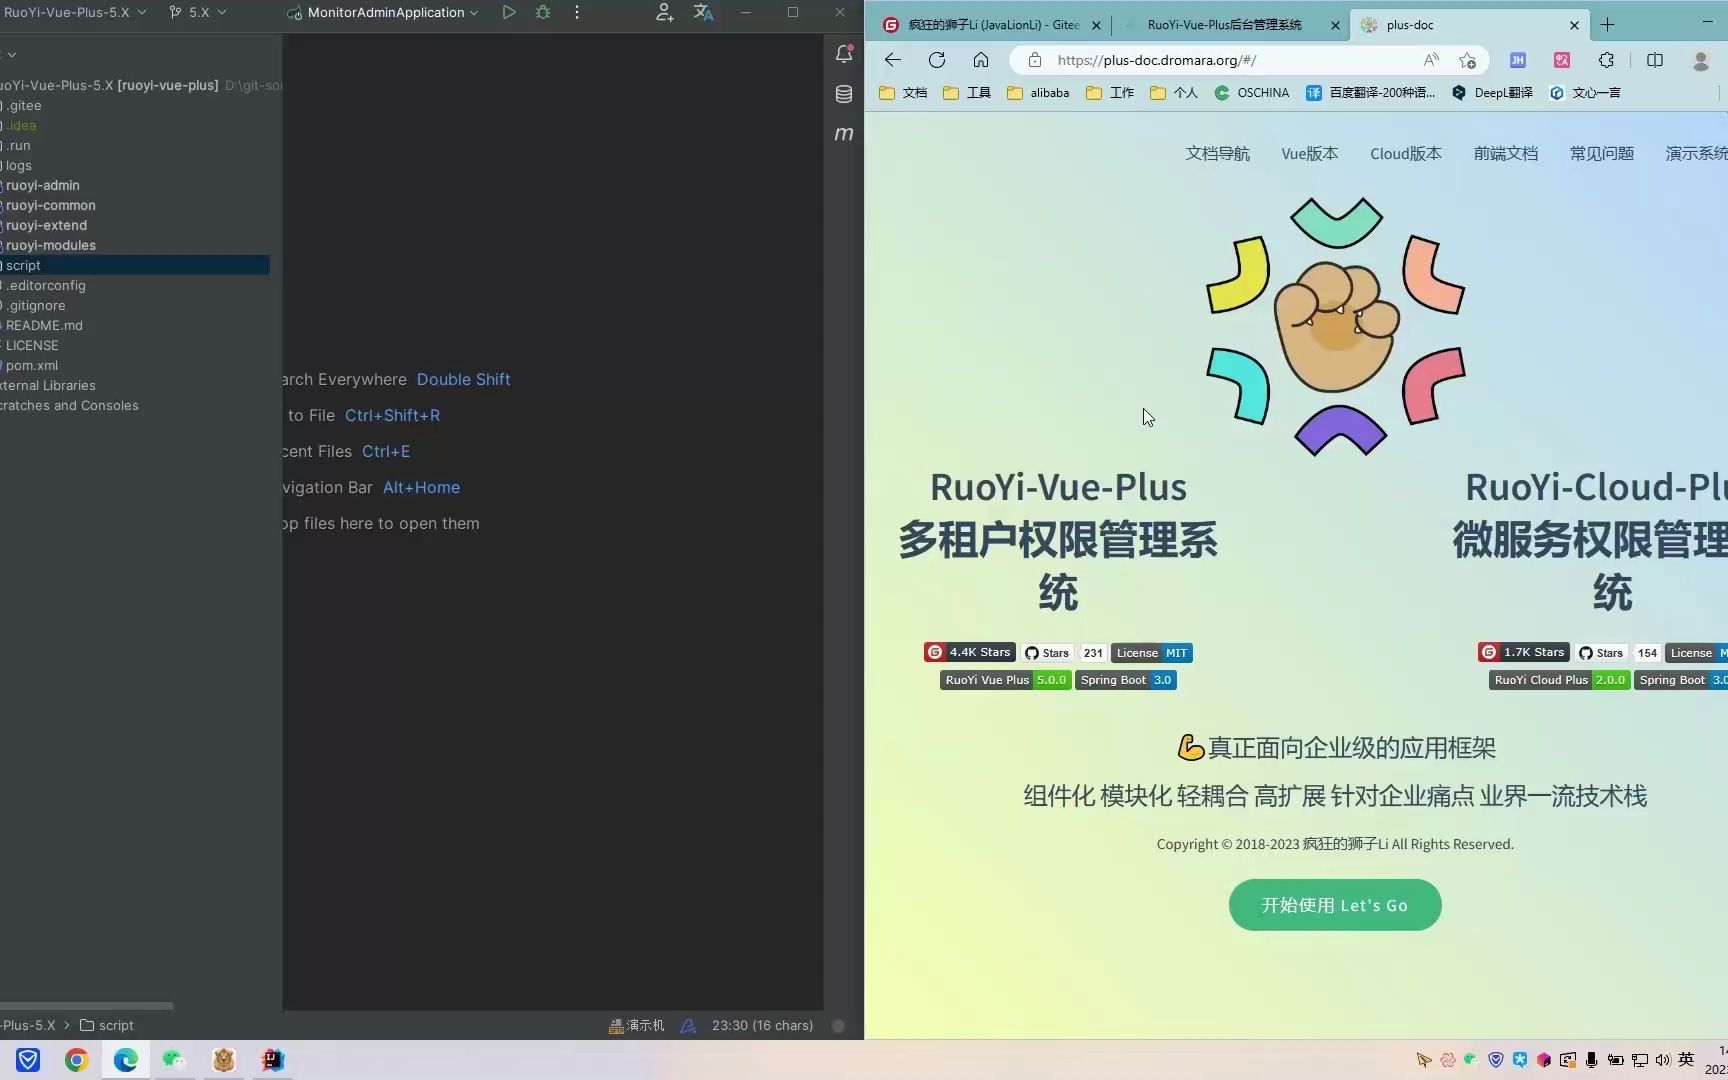Select pom.xml in the project tree
The height and width of the screenshot is (1080, 1728).
pyautogui.click(x=31, y=365)
